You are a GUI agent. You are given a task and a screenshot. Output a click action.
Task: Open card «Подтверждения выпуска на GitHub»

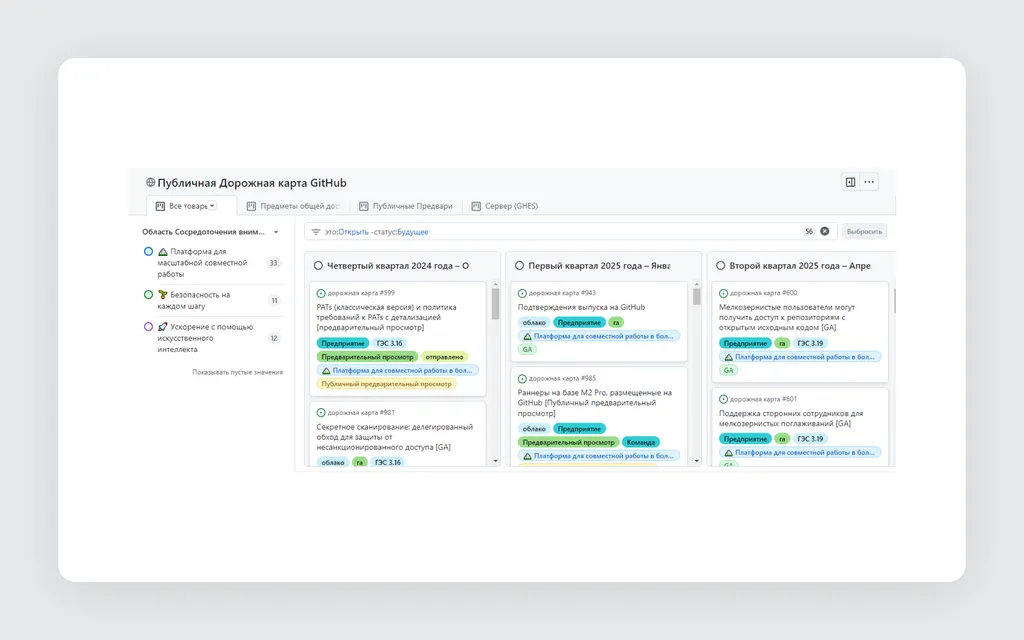tap(581, 307)
